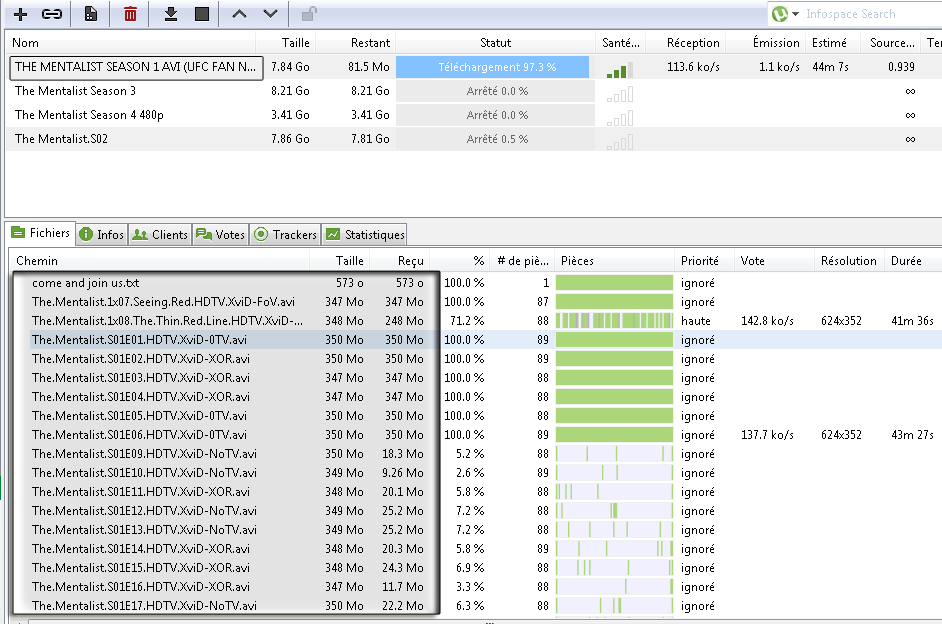Click the Stop square icon
Viewport: 942px width, 624px height.
click(202, 14)
